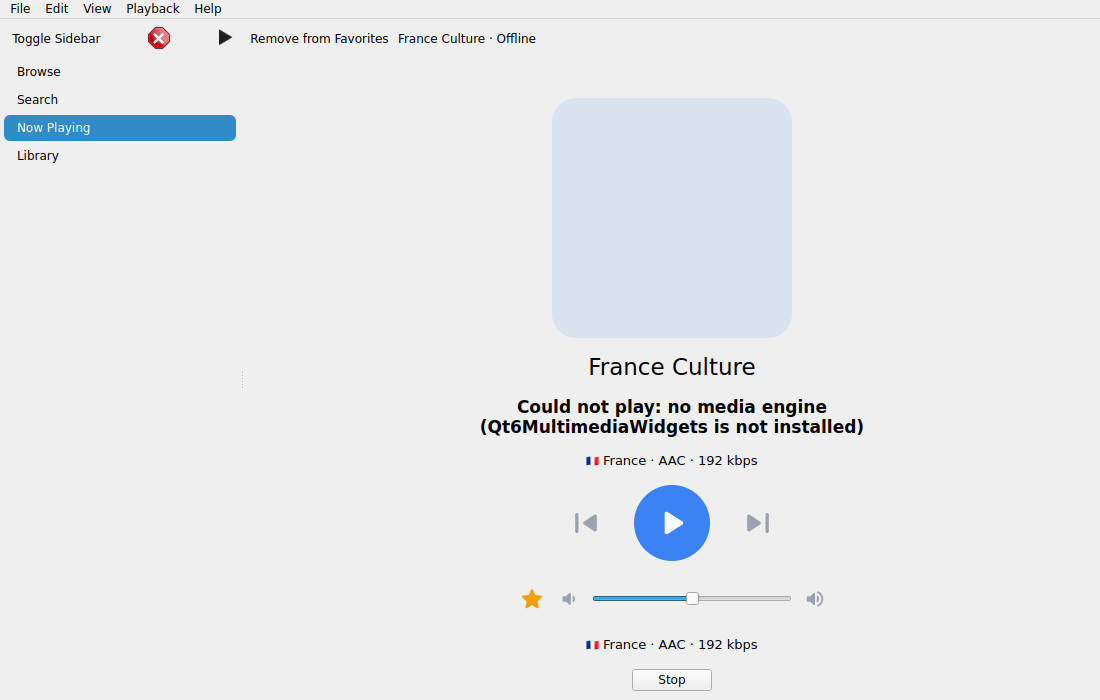The height and width of the screenshot is (700, 1100).
Task: Select Browse in the sidebar
Action: coord(120,72)
